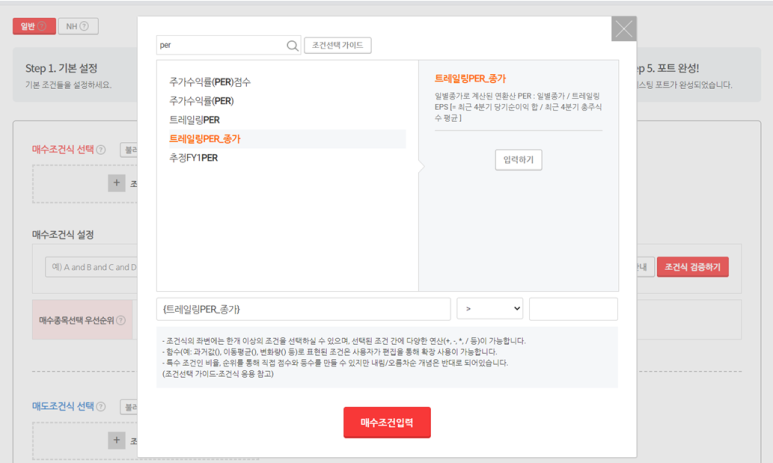Open the comparison operator dropdown

coord(489,309)
